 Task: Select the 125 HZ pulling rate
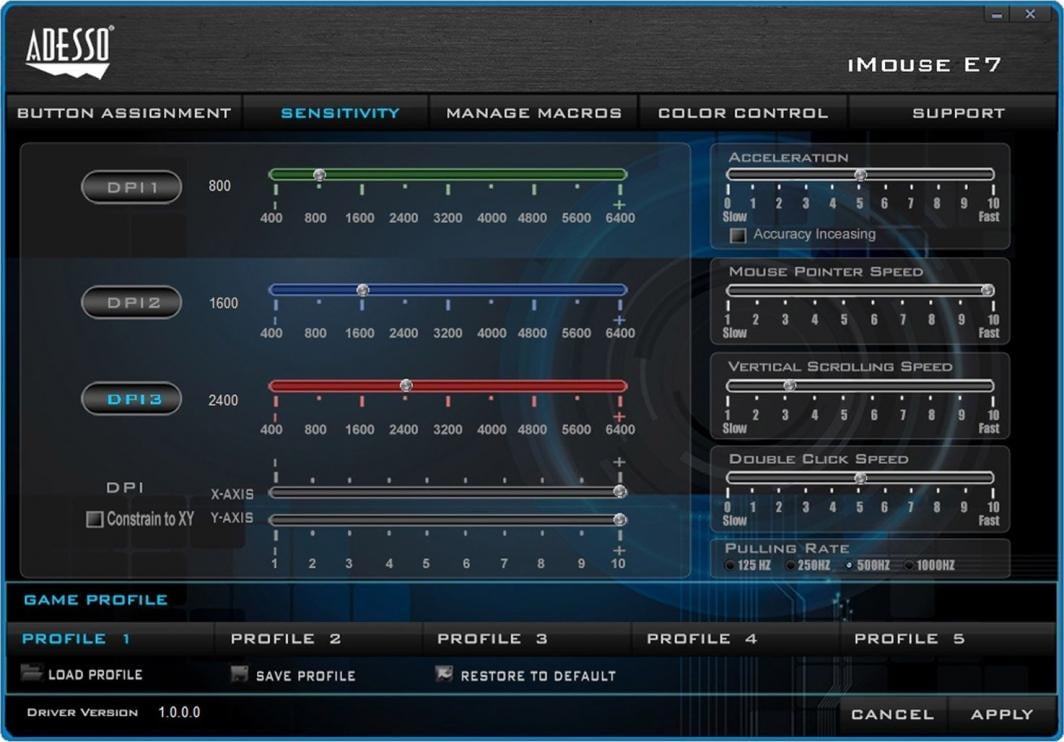click(730, 565)
